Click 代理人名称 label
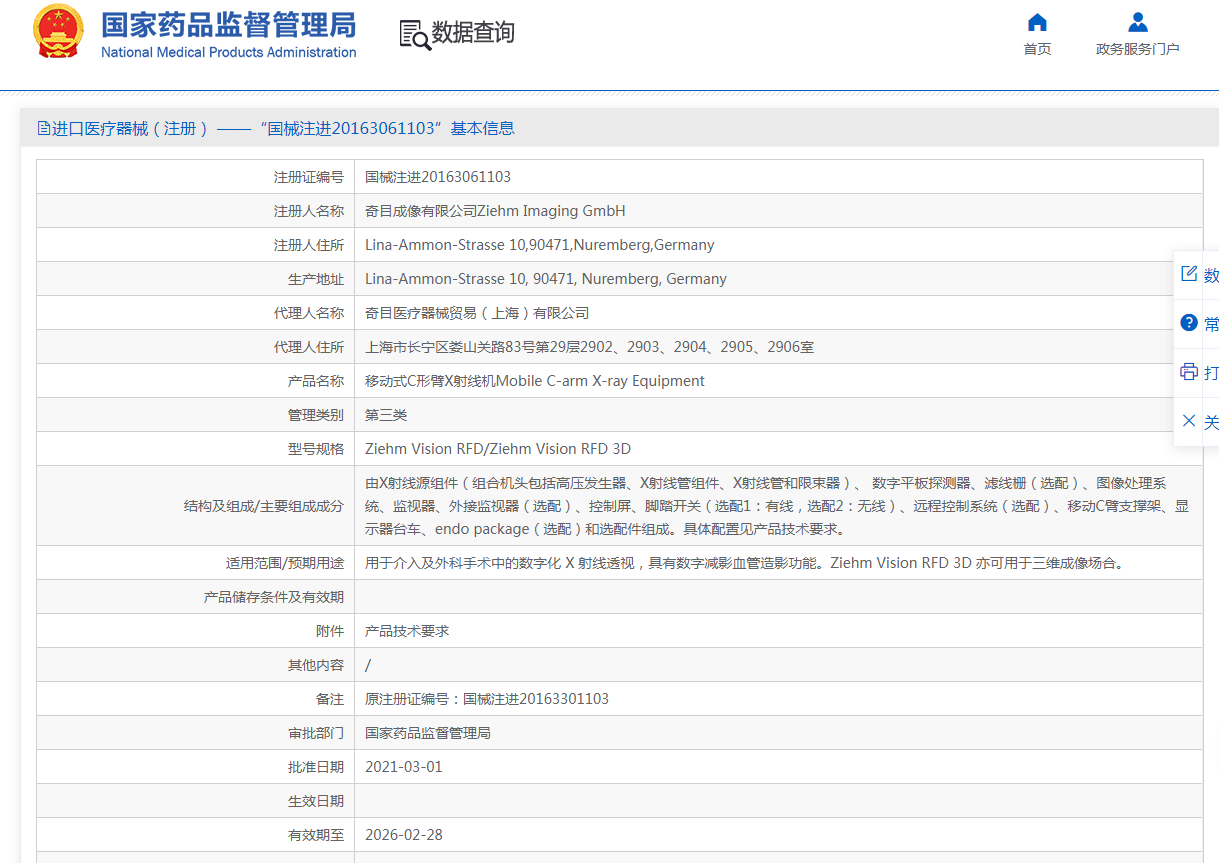 309,313
